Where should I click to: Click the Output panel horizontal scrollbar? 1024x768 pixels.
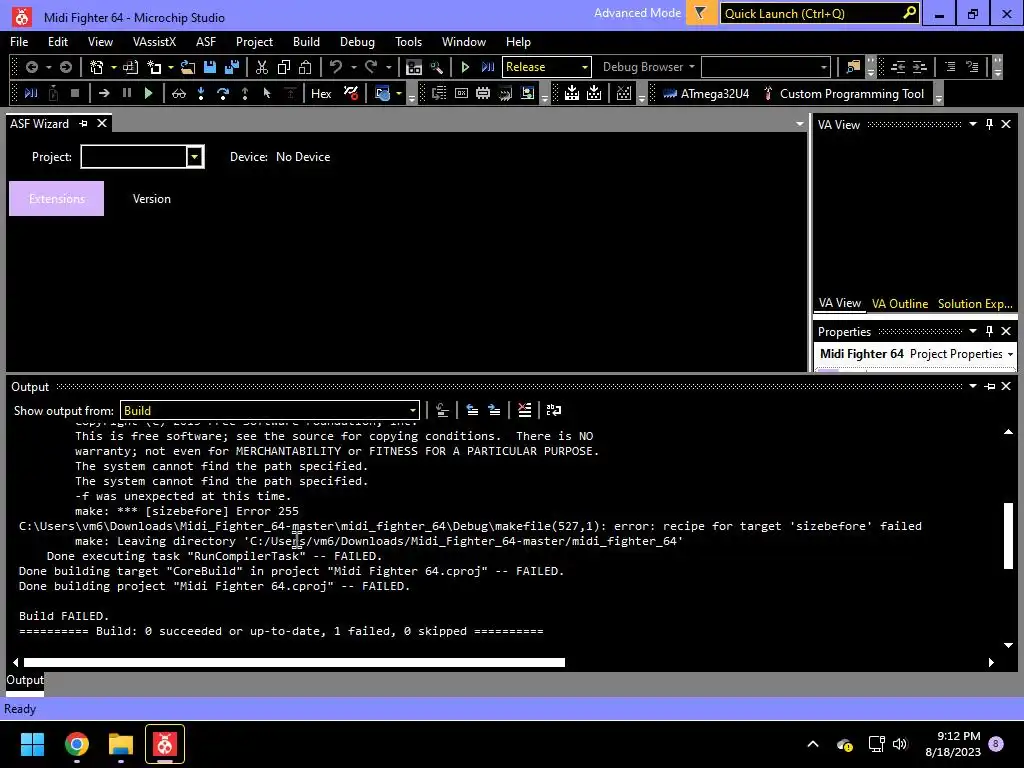[x=294, y=662]
